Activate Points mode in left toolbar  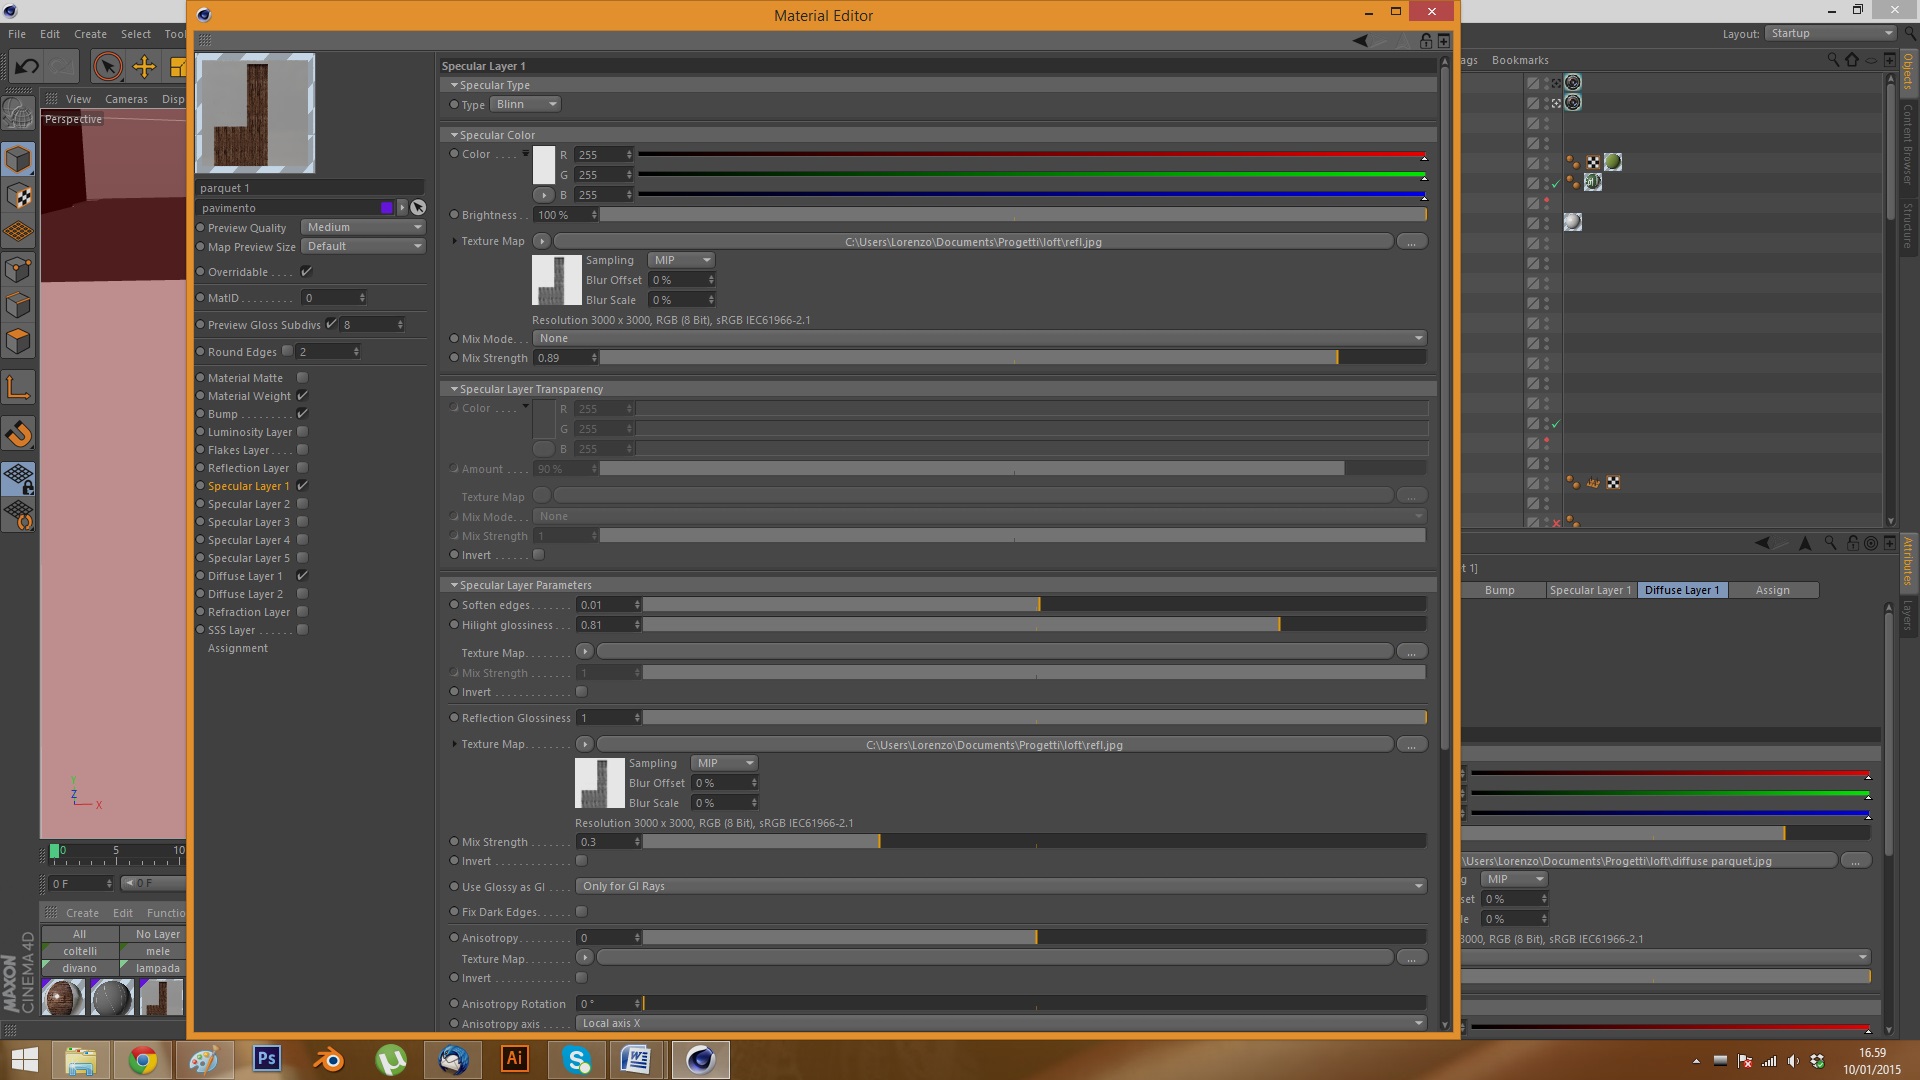[x=18, y=269]
